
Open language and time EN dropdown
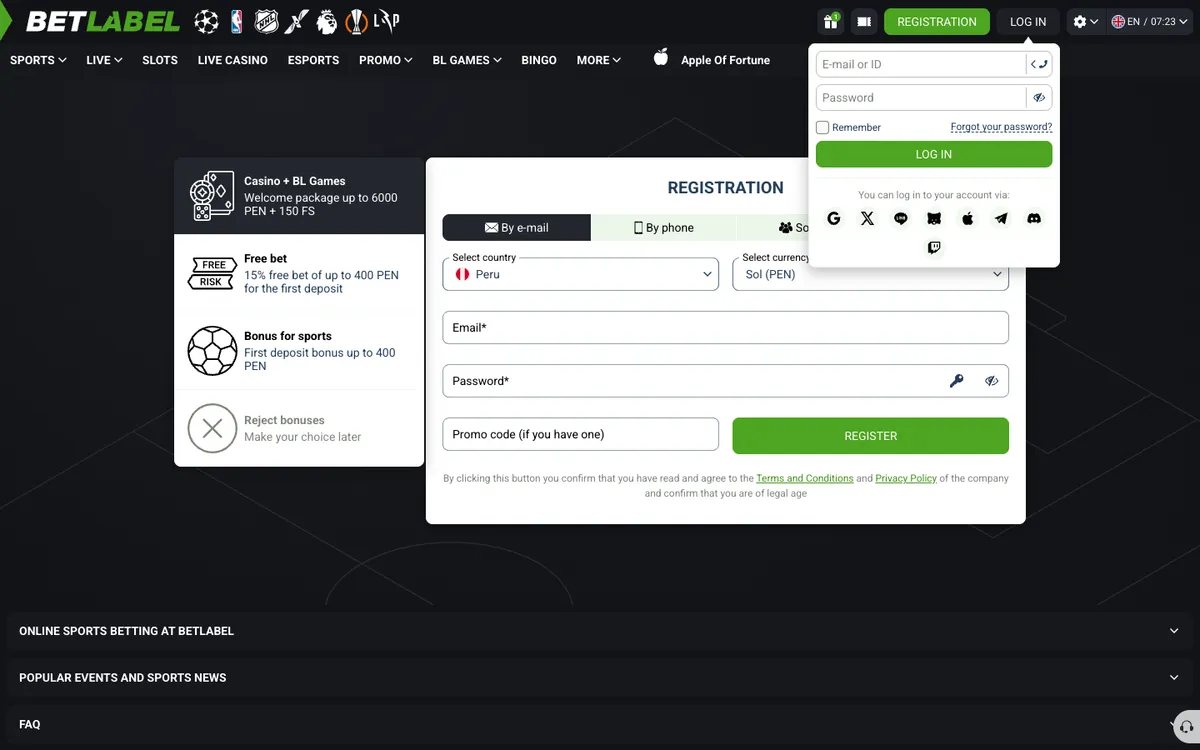click(x=1151, y=21)
